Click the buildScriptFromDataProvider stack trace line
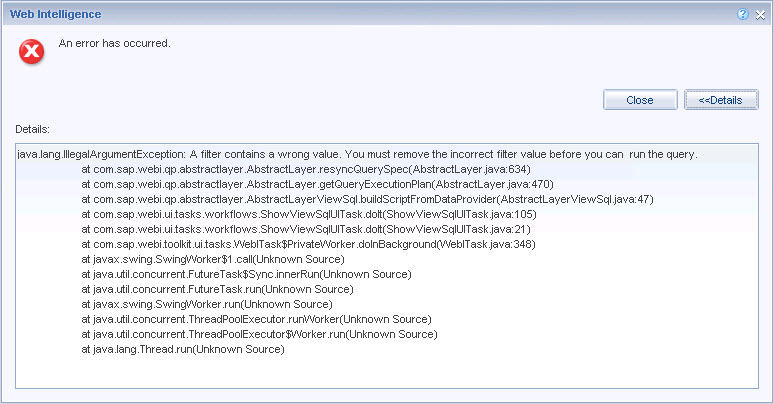The height and width of the screenshot is (404, 774). click(x=367, y=199)
